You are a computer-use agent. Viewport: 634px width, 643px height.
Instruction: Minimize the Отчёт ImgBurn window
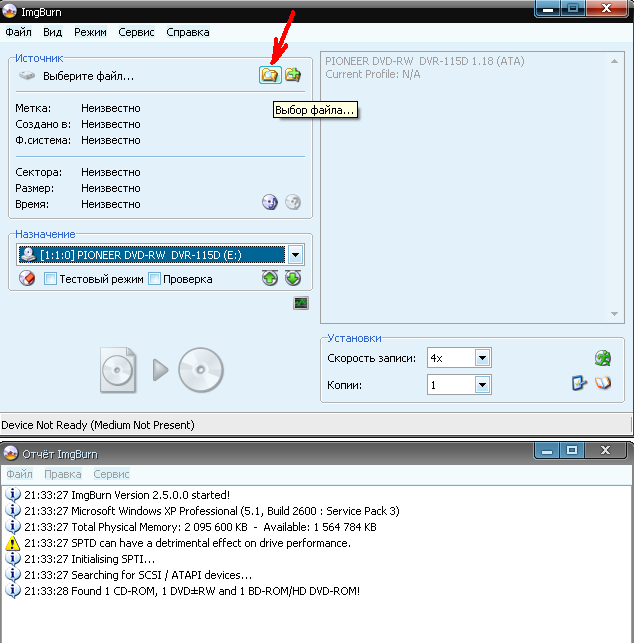[547, 451]
